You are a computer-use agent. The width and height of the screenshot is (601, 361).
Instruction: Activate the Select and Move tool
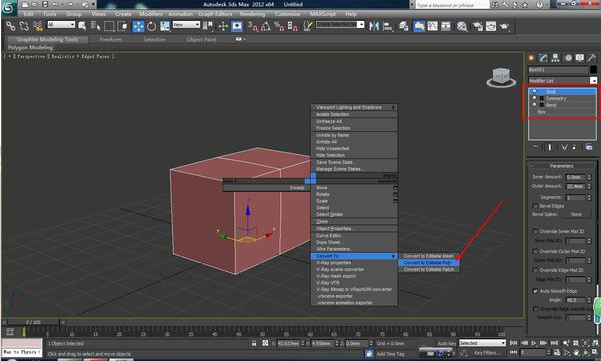coord(138,26)
